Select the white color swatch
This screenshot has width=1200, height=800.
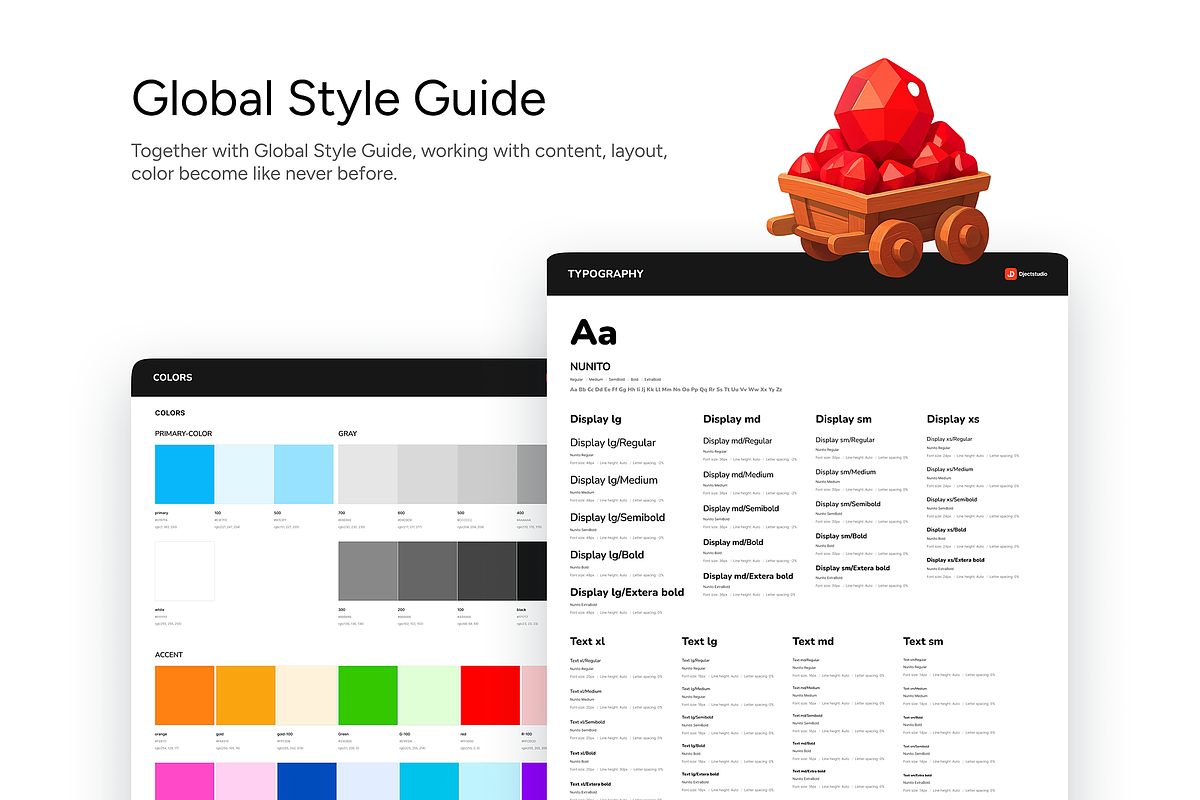[x=185, y=571]
